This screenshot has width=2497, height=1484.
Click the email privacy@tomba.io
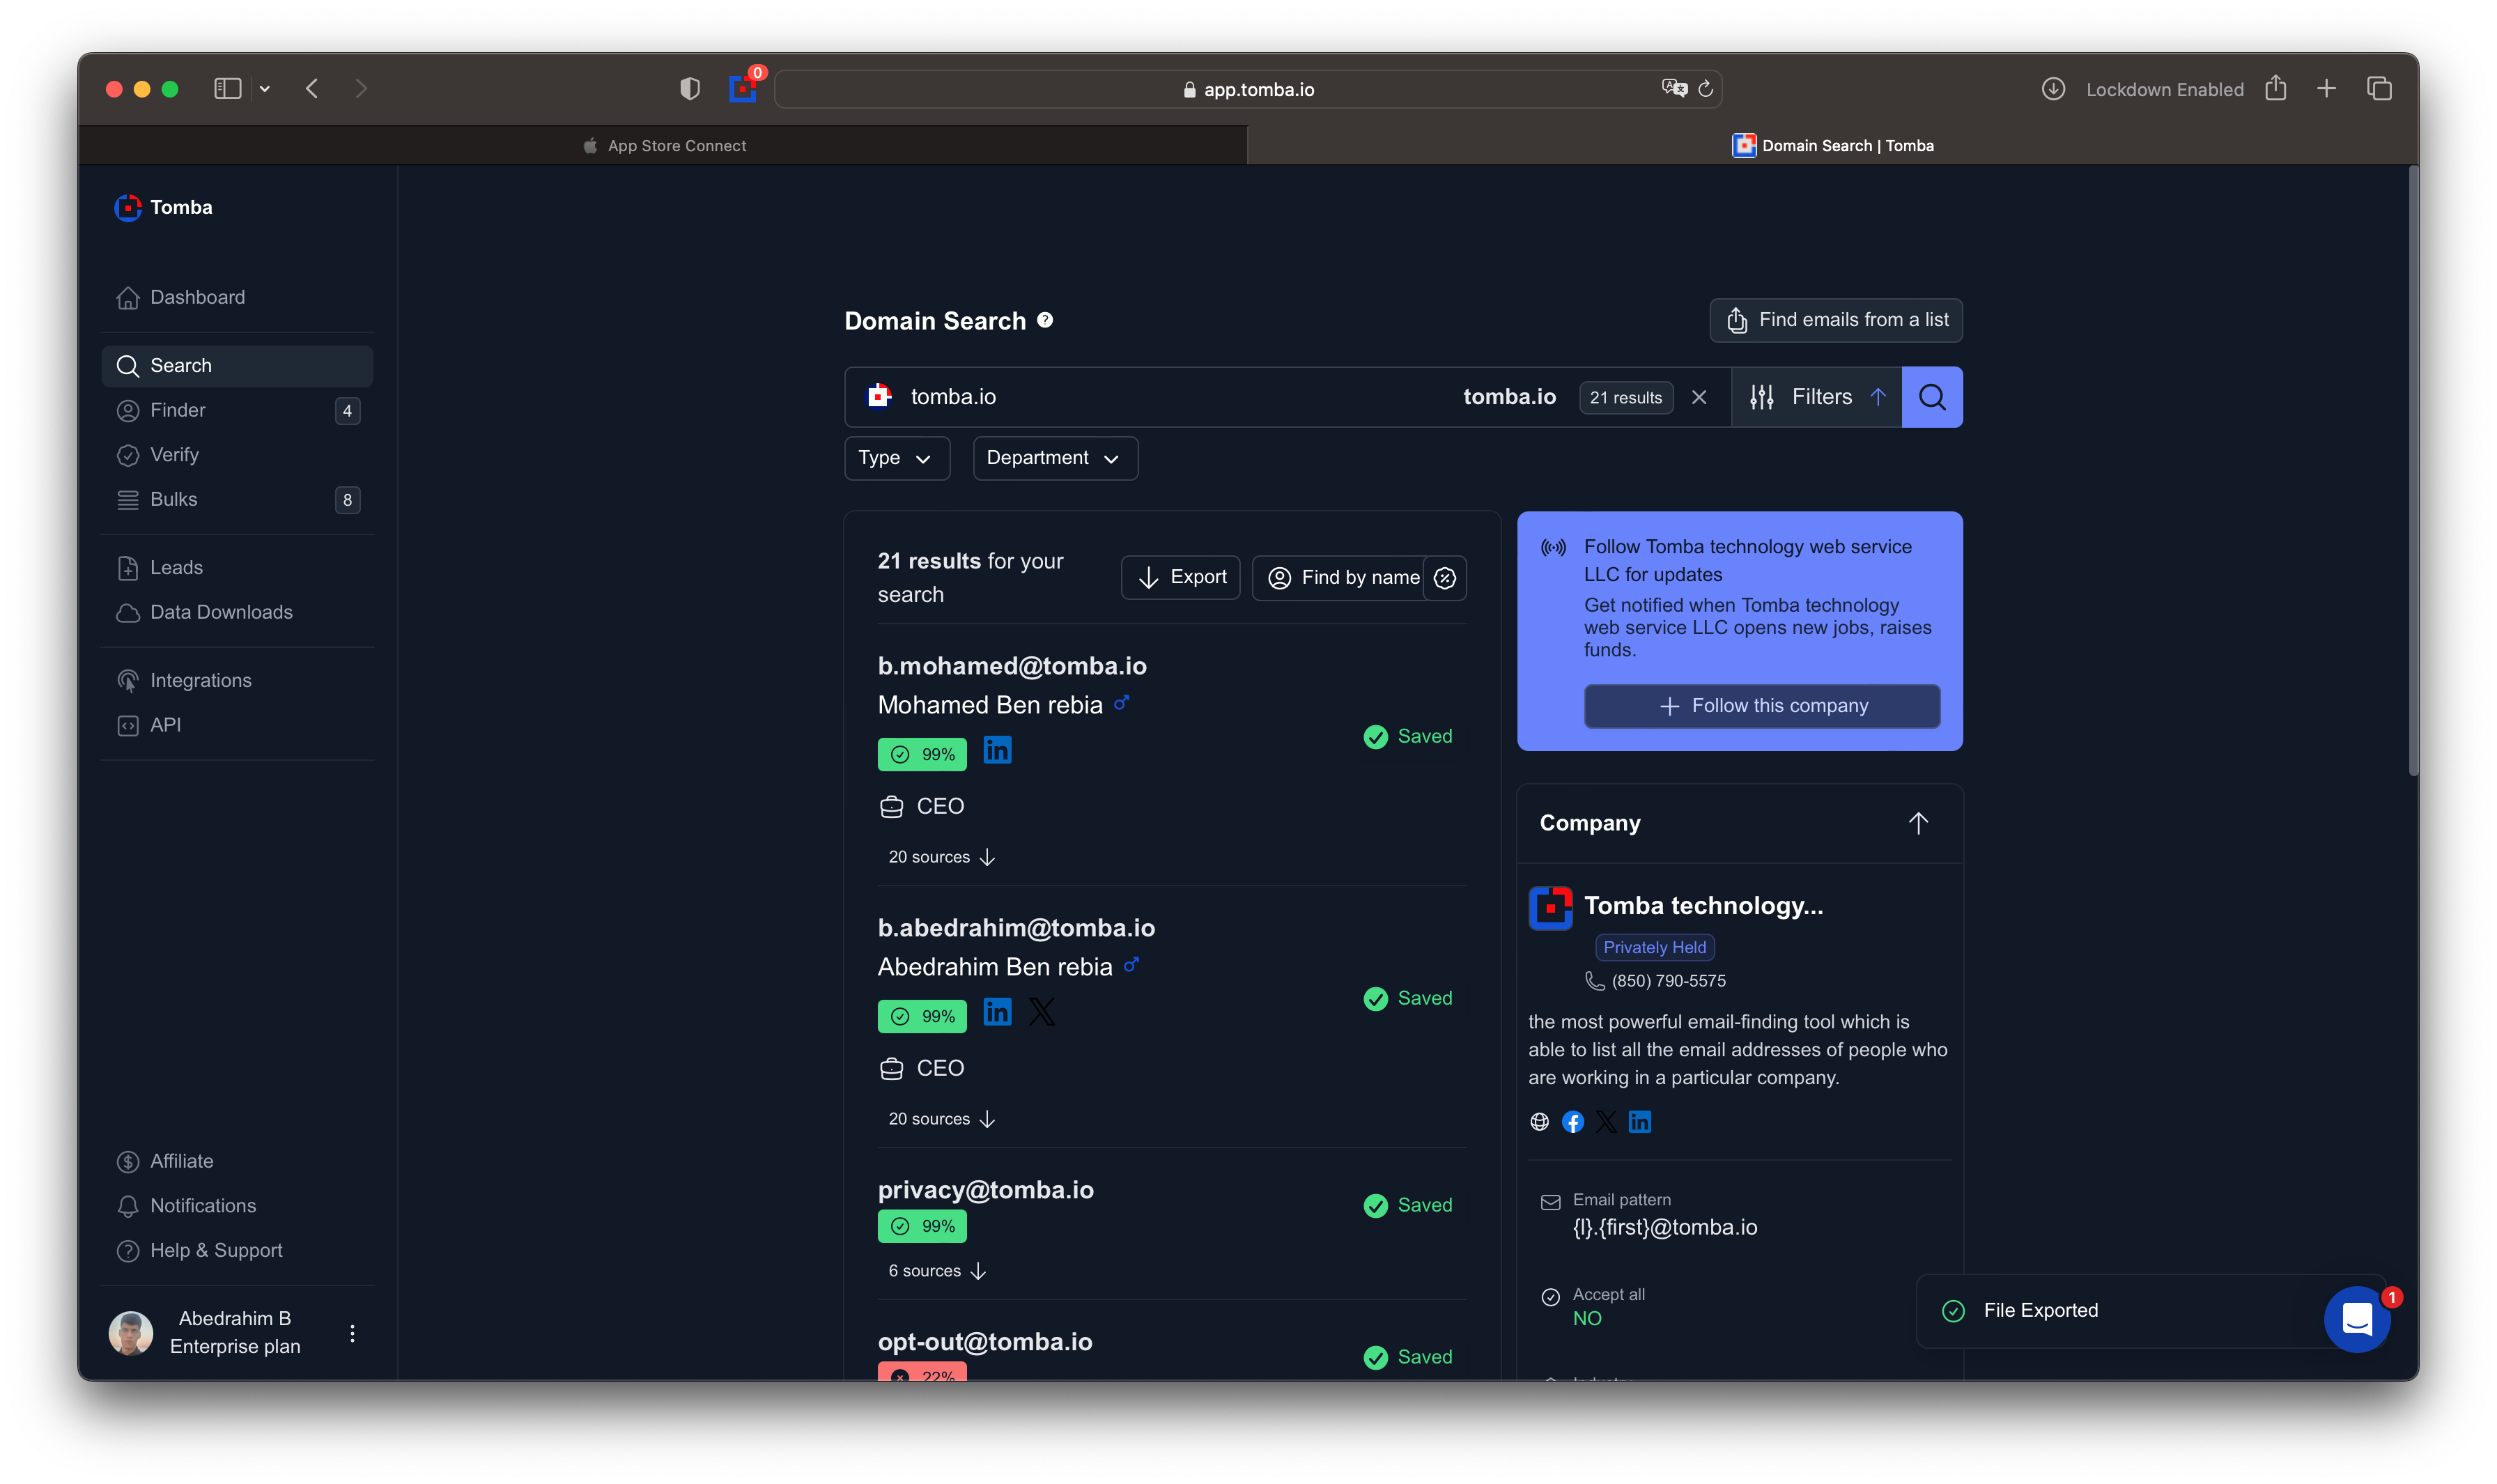[x=986, y=1190]
